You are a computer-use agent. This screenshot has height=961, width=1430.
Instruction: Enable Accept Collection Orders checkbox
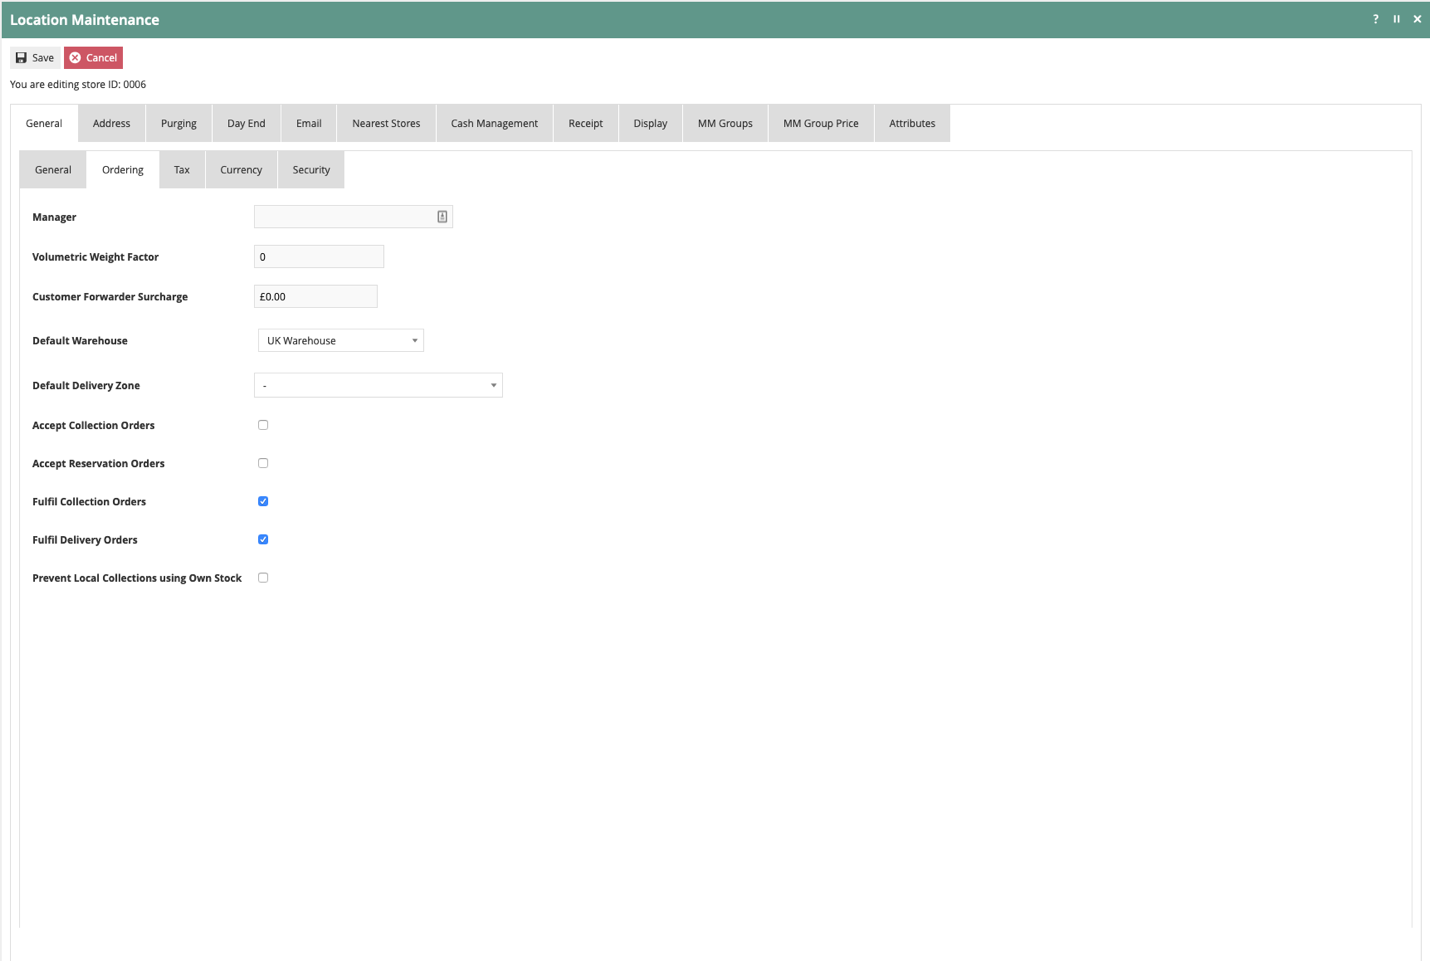(263, 425)
